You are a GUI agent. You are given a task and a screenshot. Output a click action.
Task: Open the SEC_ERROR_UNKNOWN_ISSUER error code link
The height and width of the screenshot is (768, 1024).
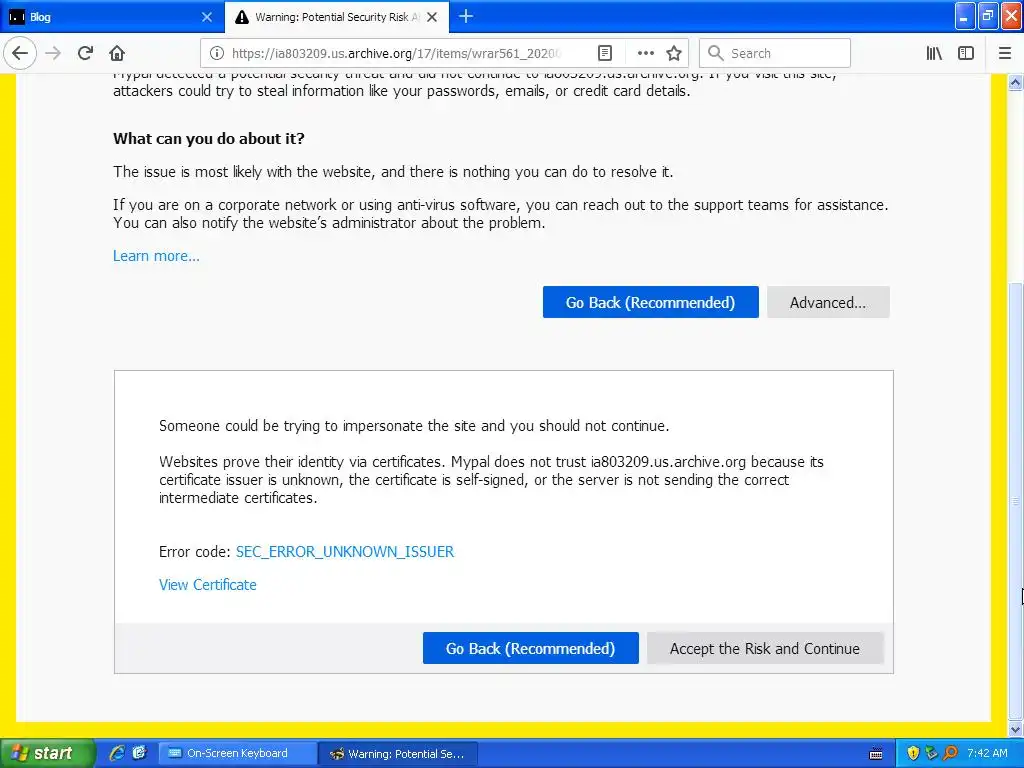tap(345, 551)
